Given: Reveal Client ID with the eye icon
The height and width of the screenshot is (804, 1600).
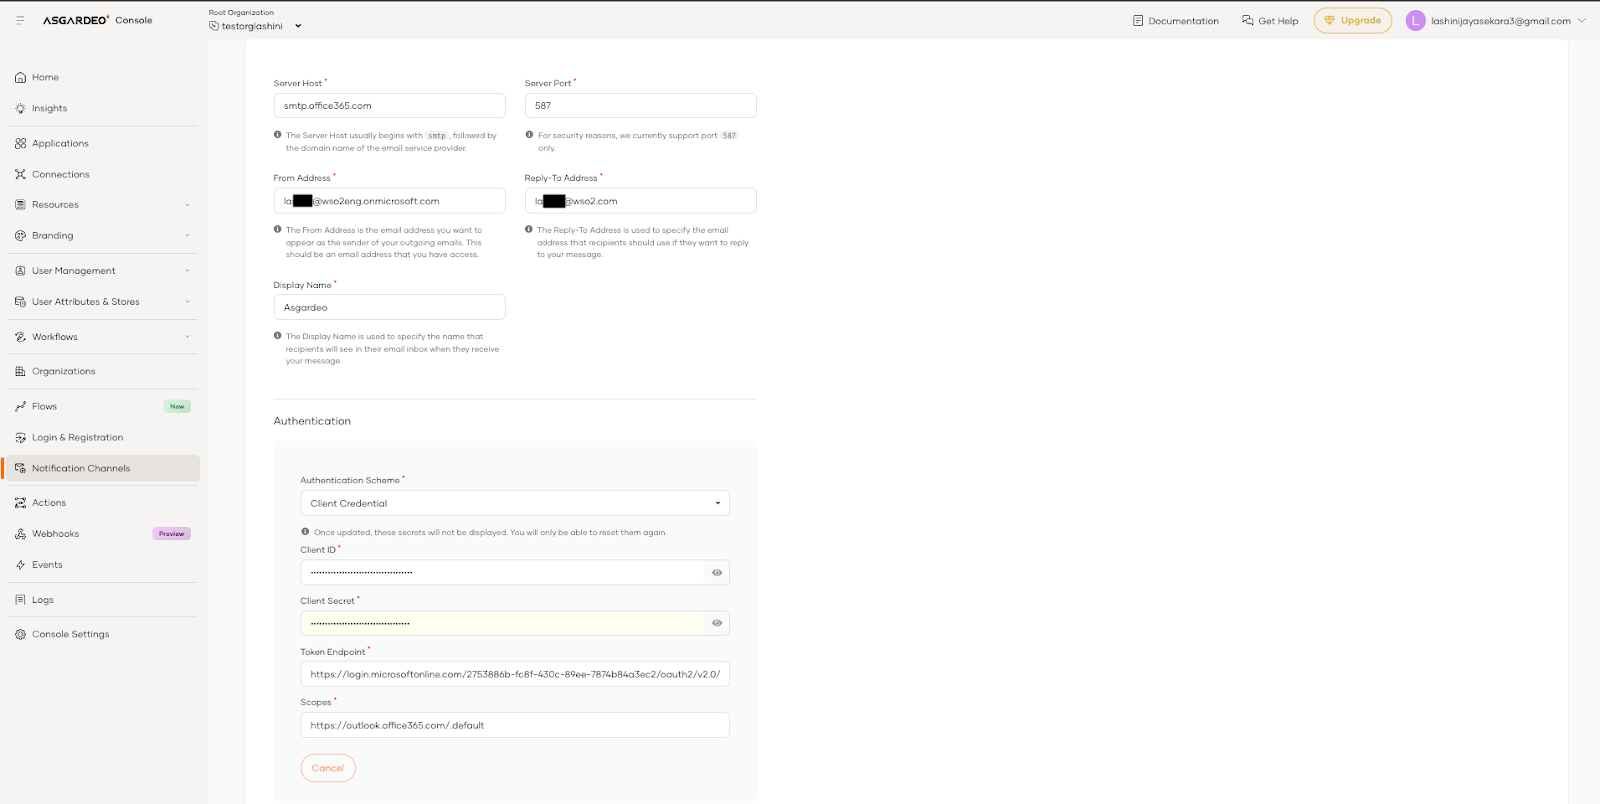Looking at the screenshot, I should 717,573.
